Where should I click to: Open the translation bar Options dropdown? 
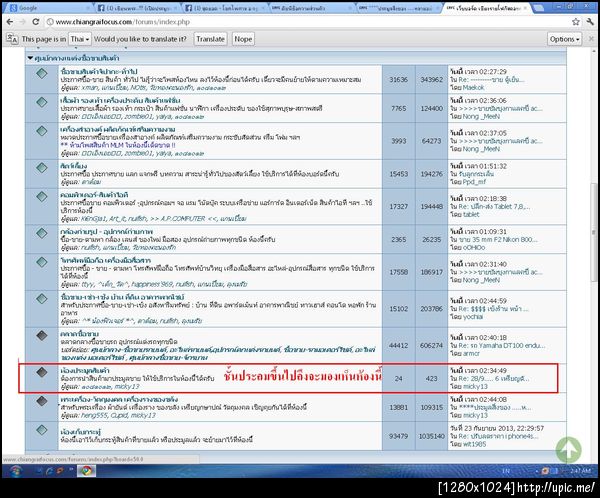pyautogui.click(x=564, y=39)
